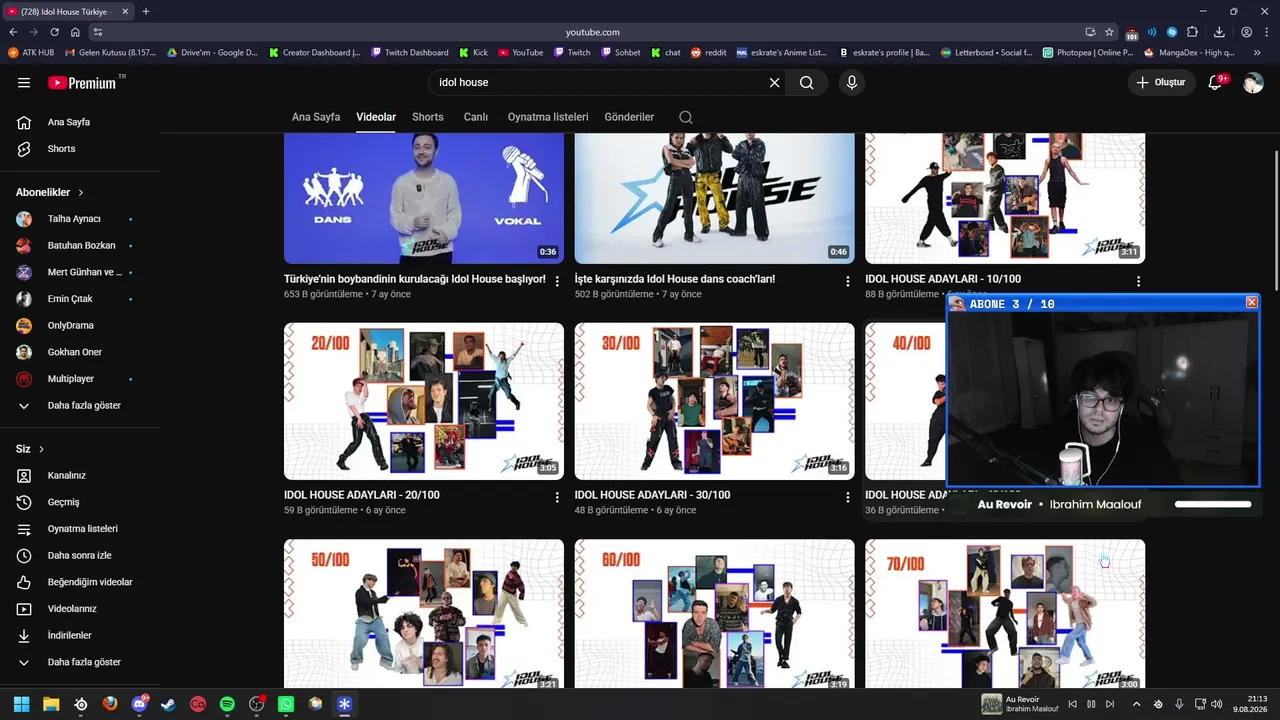Open the Gönderiler channel tab

(x=629, y=117)
